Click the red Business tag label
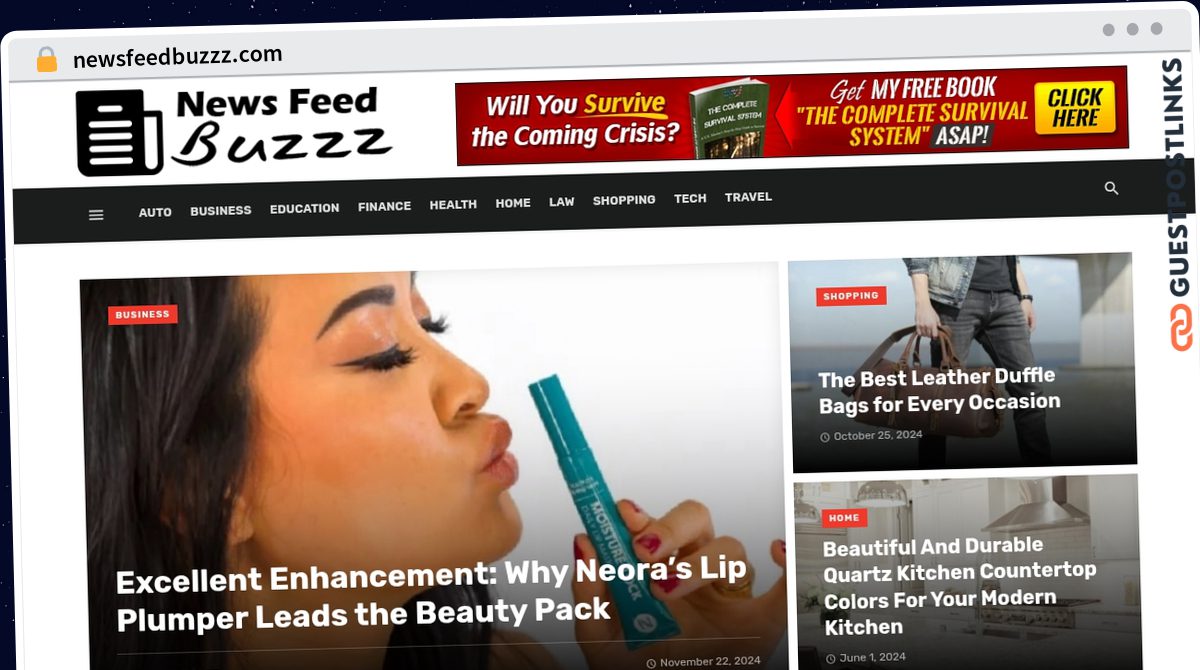The width and height of the screenshot is (1200, 670). coord(142,314)
